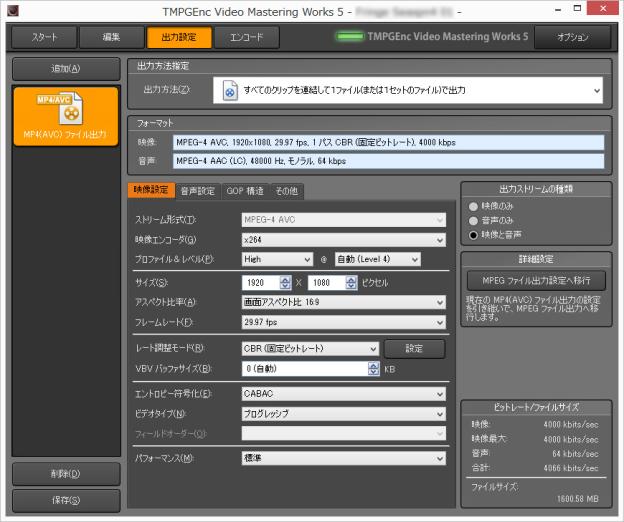
Task: Open the オプション menu button
Action: [573, 38]
